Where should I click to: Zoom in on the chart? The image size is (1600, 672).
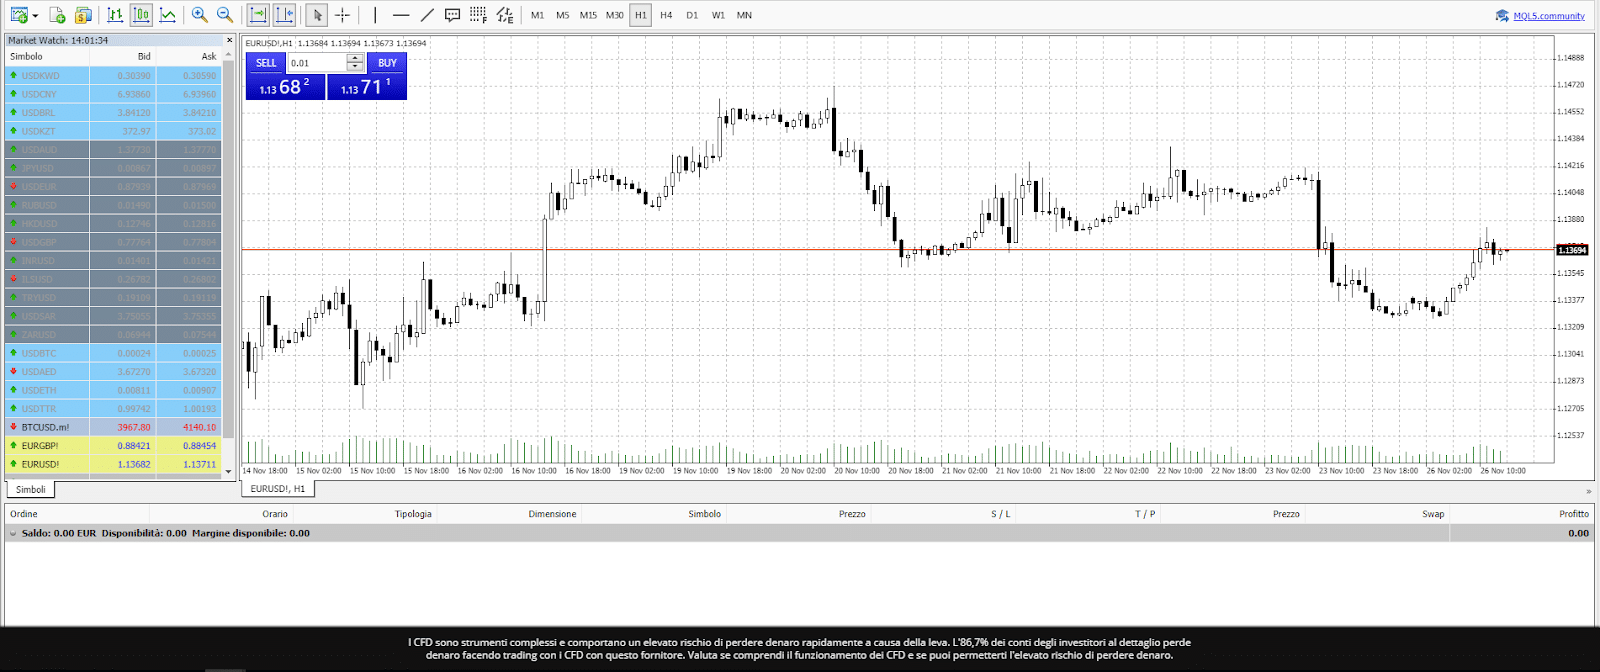[x=199, y=15]
